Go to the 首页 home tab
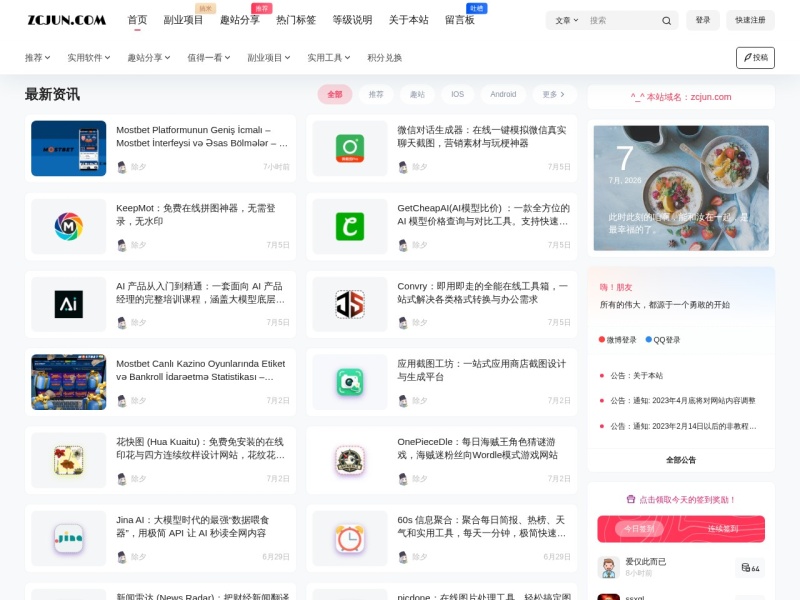800x600 pixels. pyautogui.click(x=137, y=20)
